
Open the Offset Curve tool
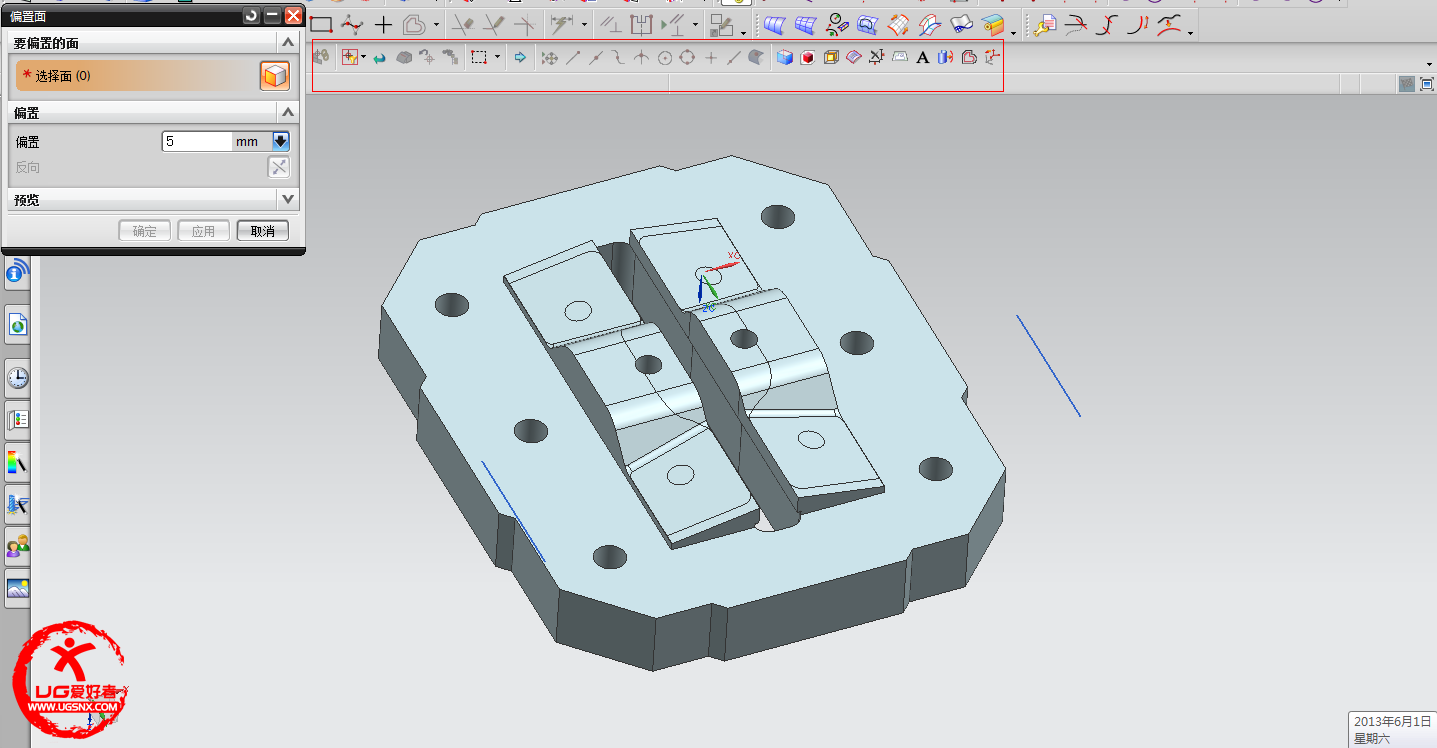pos(414,24)
